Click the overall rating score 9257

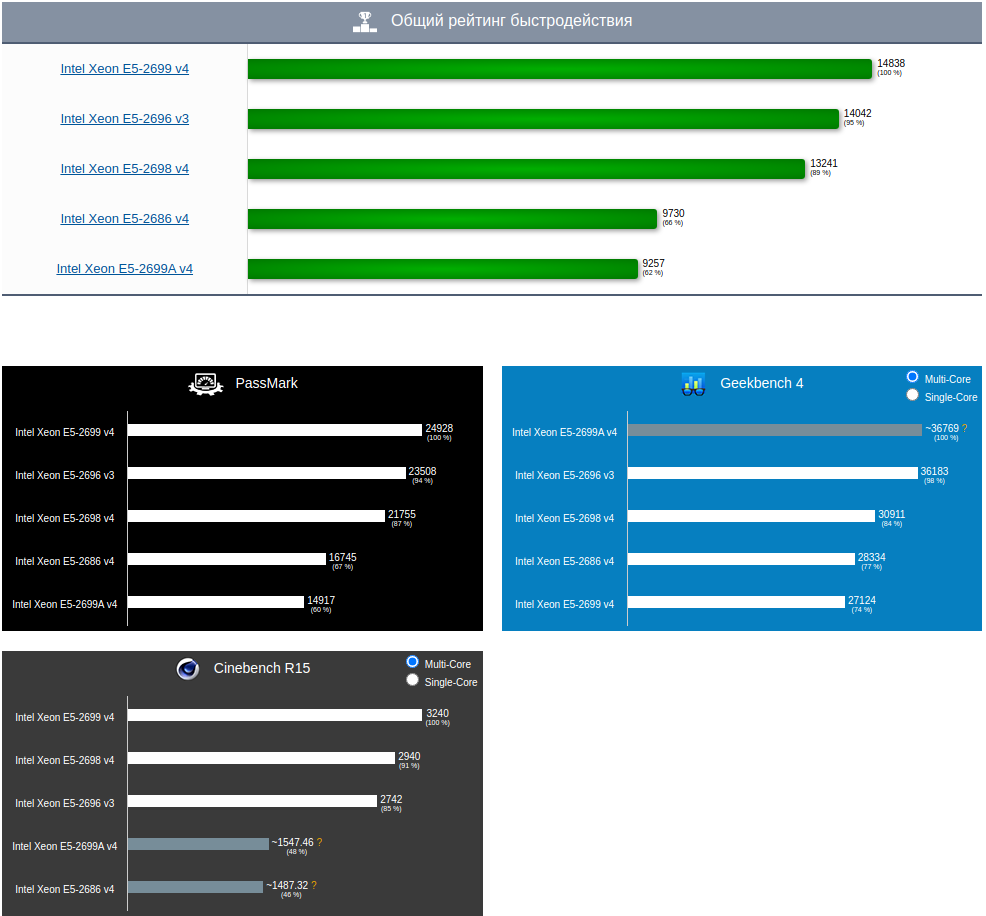653,263
